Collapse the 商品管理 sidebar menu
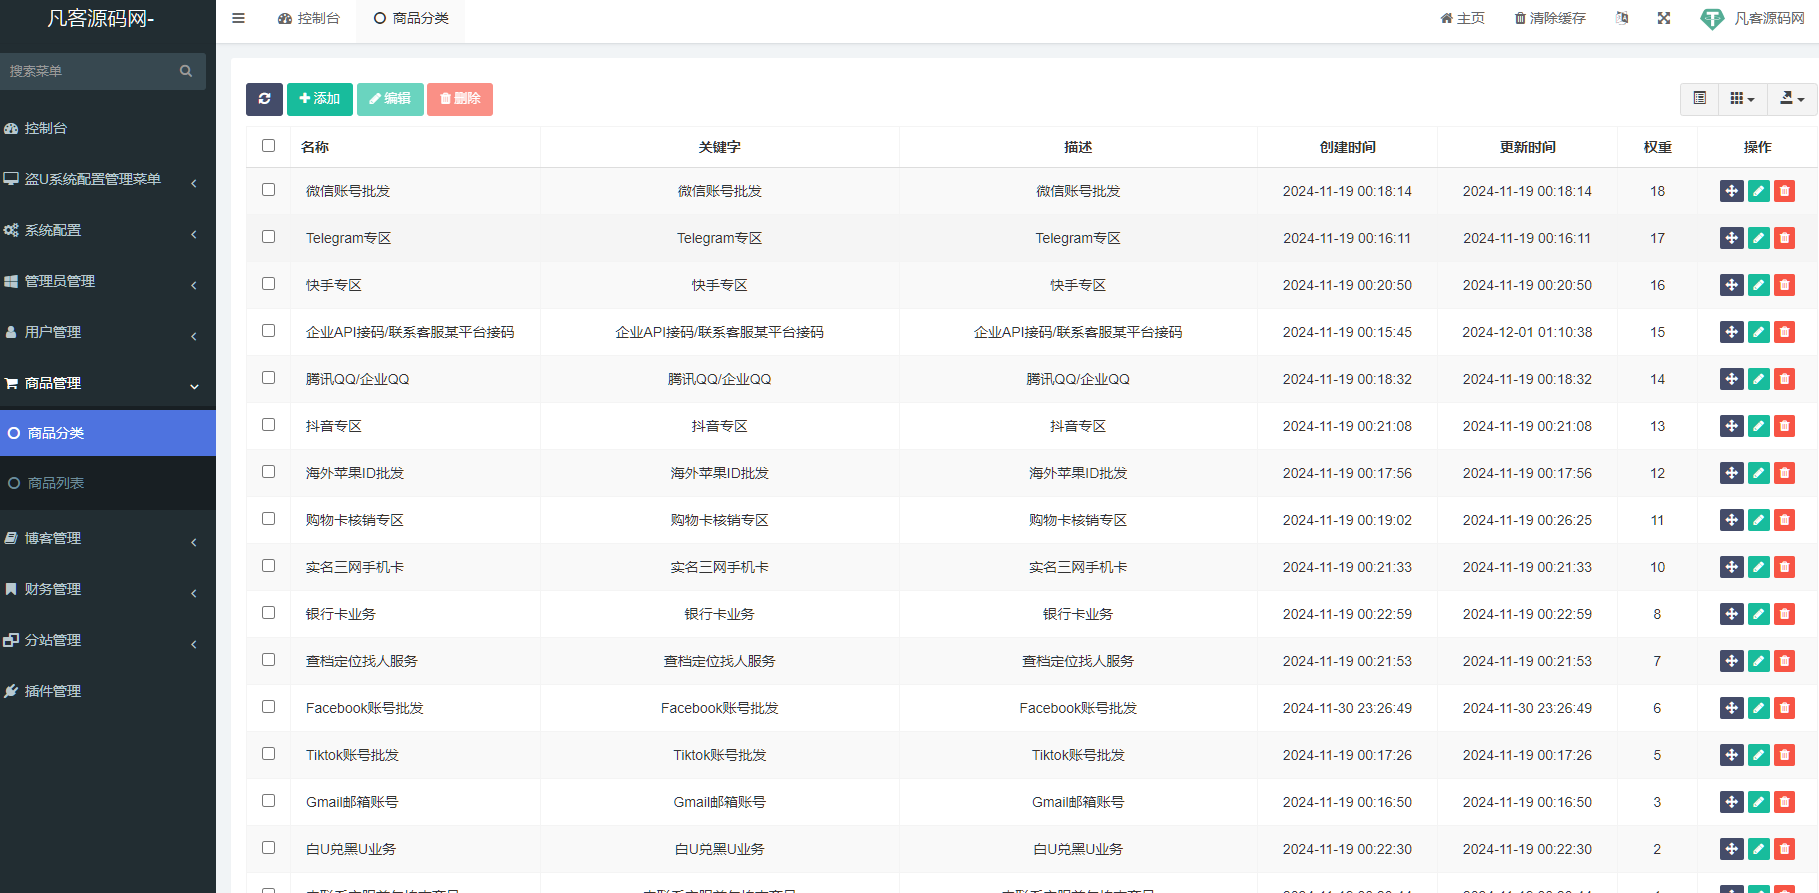Screen dimensions: 1819x893 (108, 384)
